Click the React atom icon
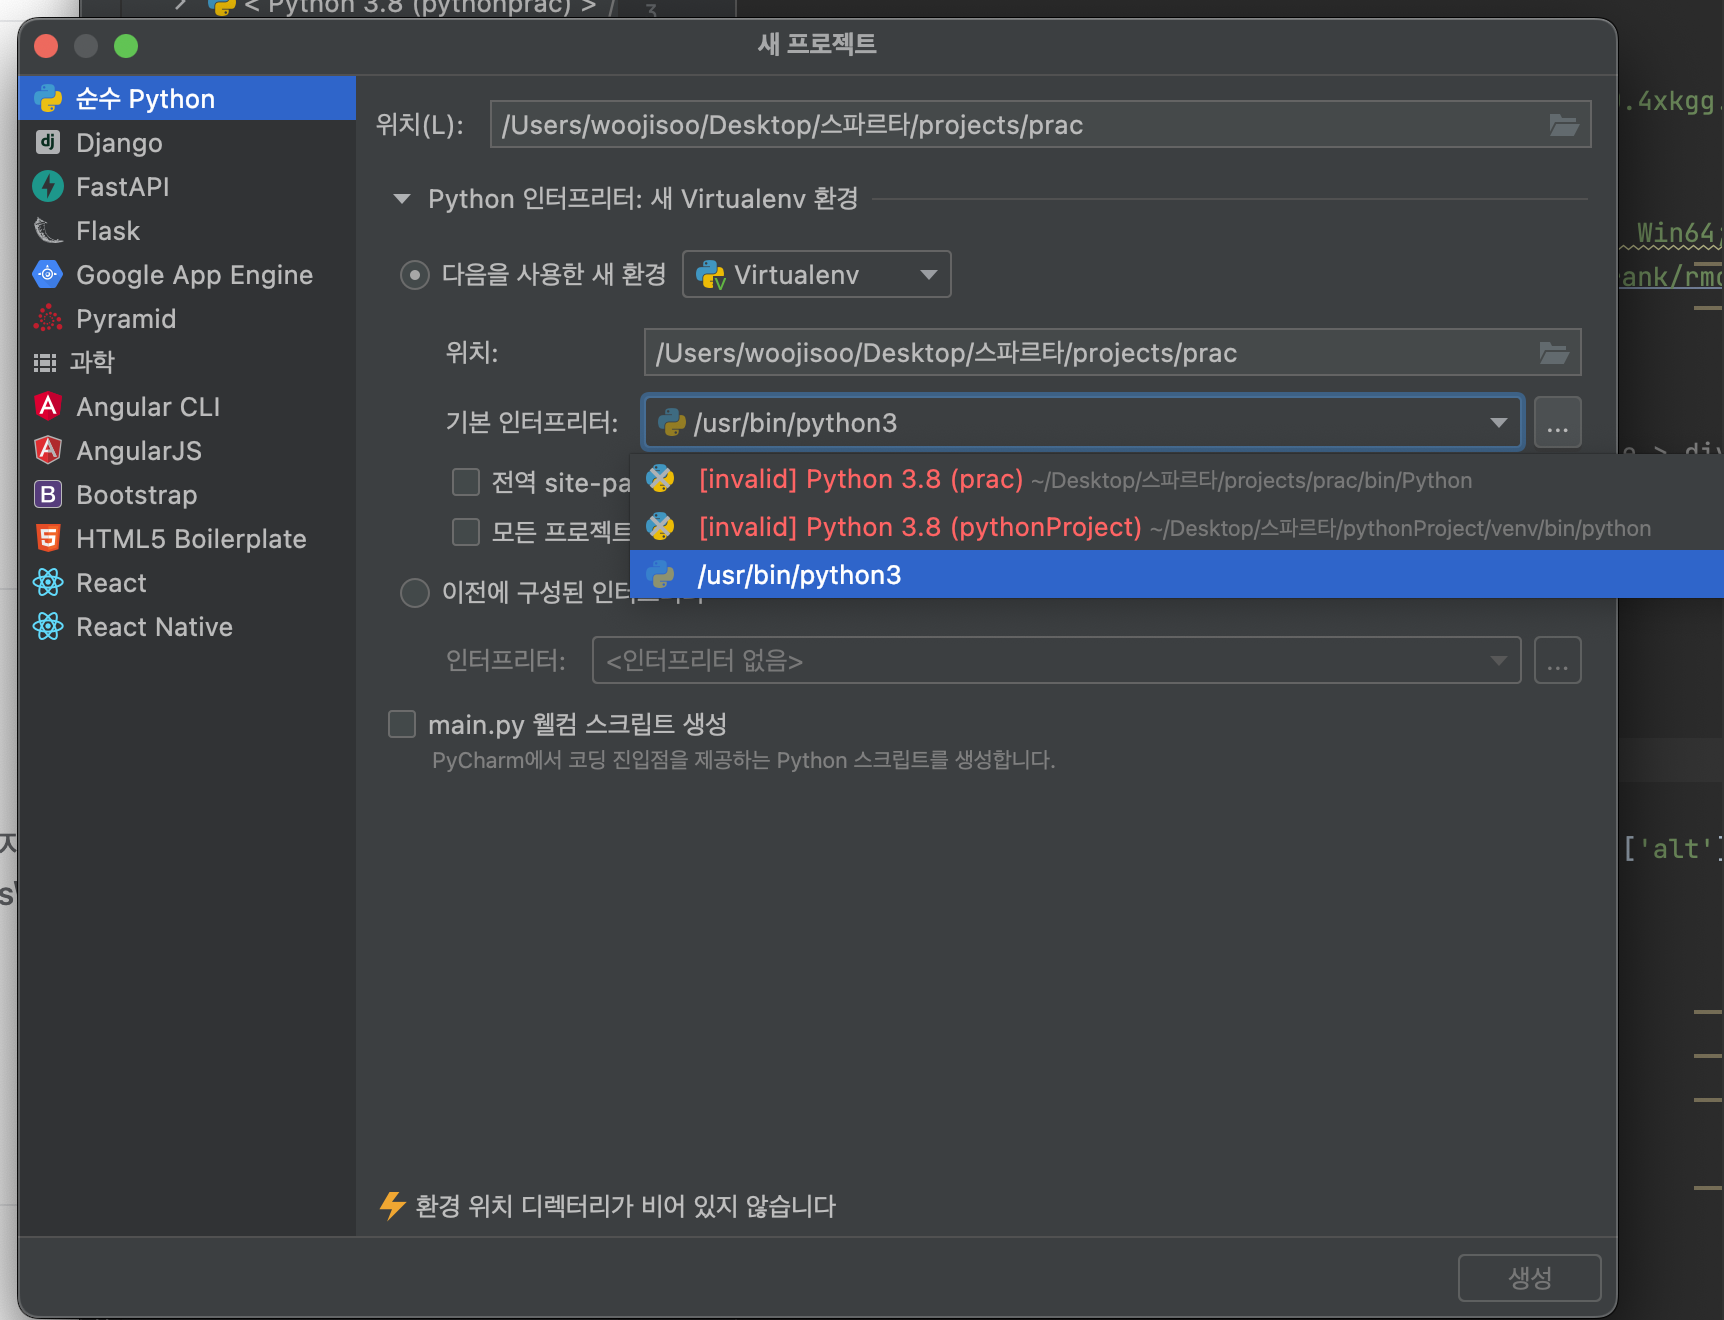Viewport: 1724px width, 1320px height. 48,582
